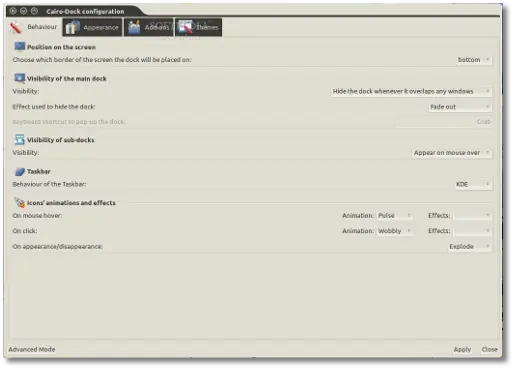Click the Close button at bottom

(489, 349)
